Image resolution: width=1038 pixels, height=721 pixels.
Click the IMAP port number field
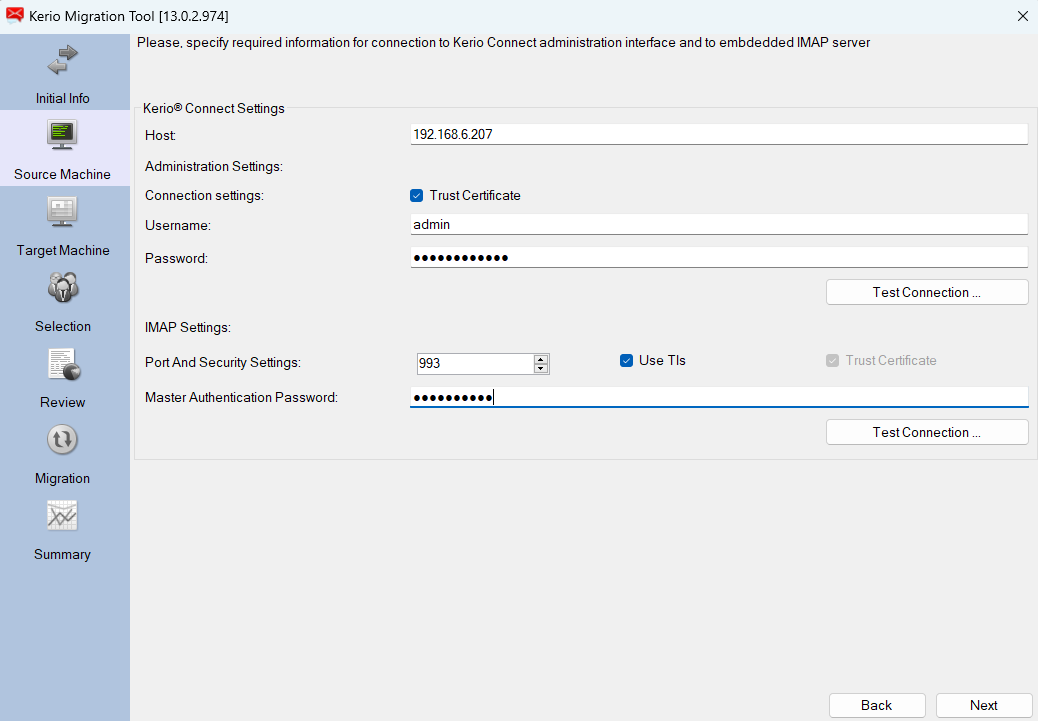(475, 363)
